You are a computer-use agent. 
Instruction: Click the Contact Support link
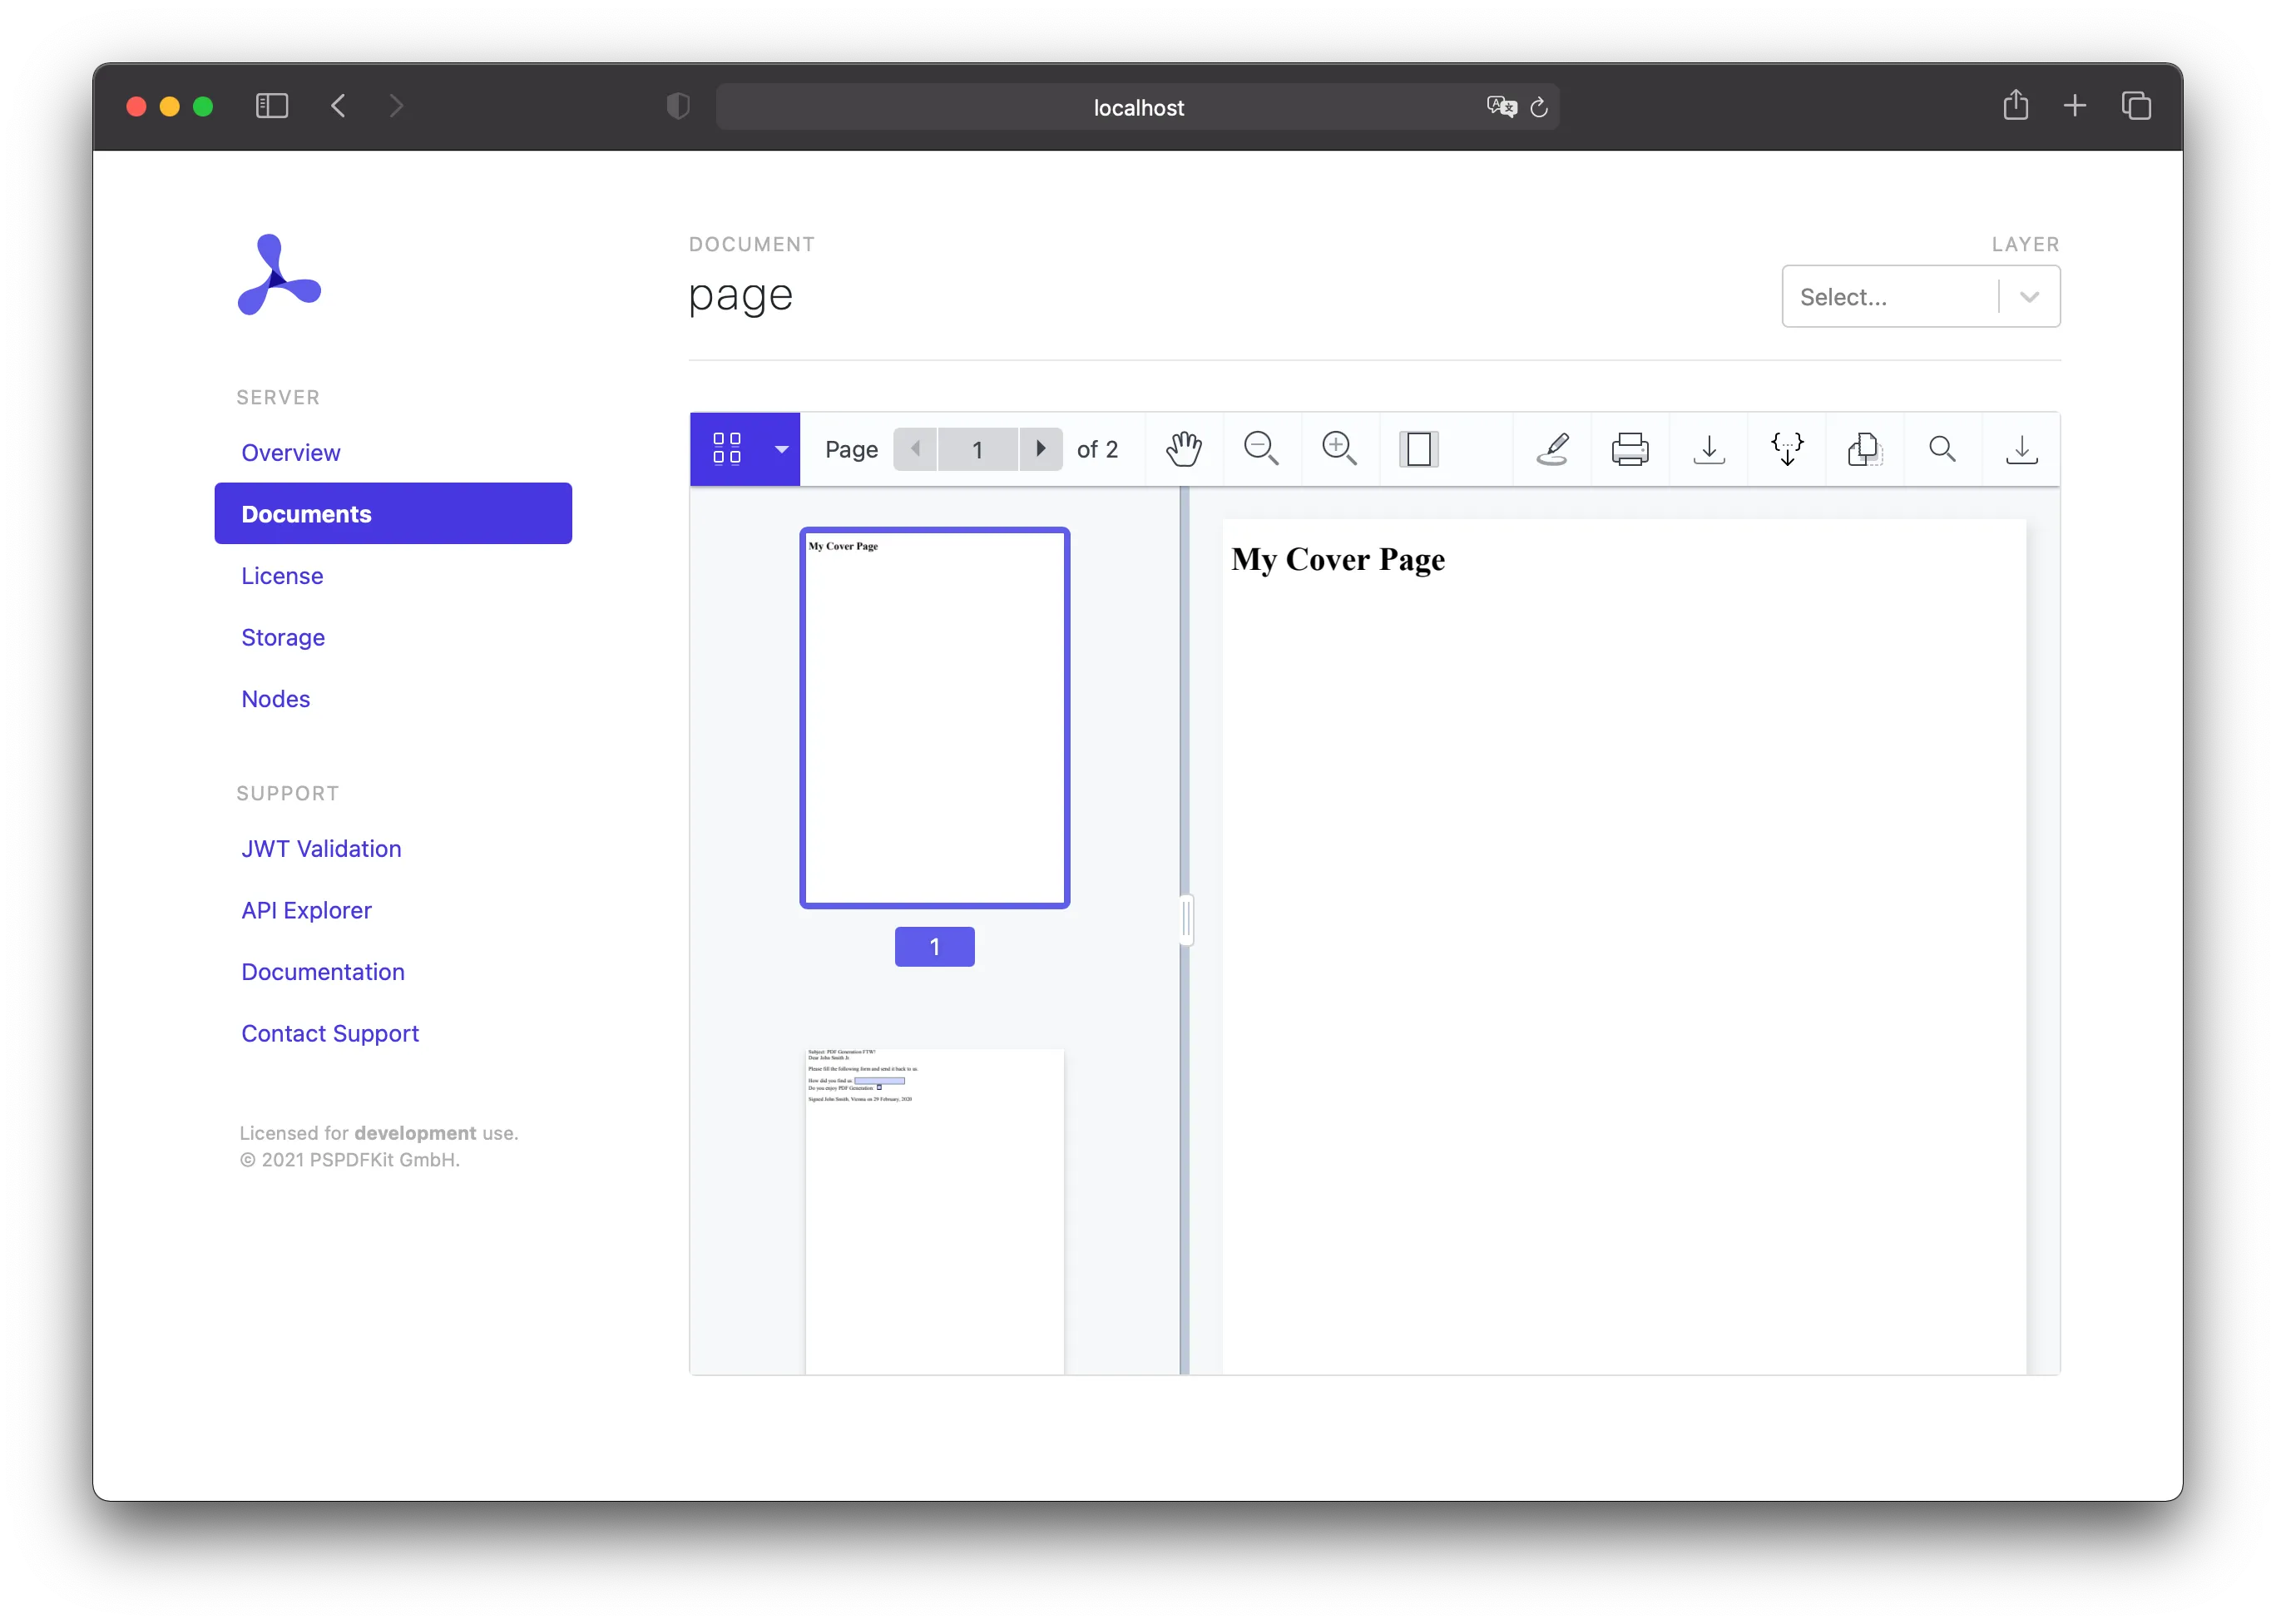[x=330, y=1033]
